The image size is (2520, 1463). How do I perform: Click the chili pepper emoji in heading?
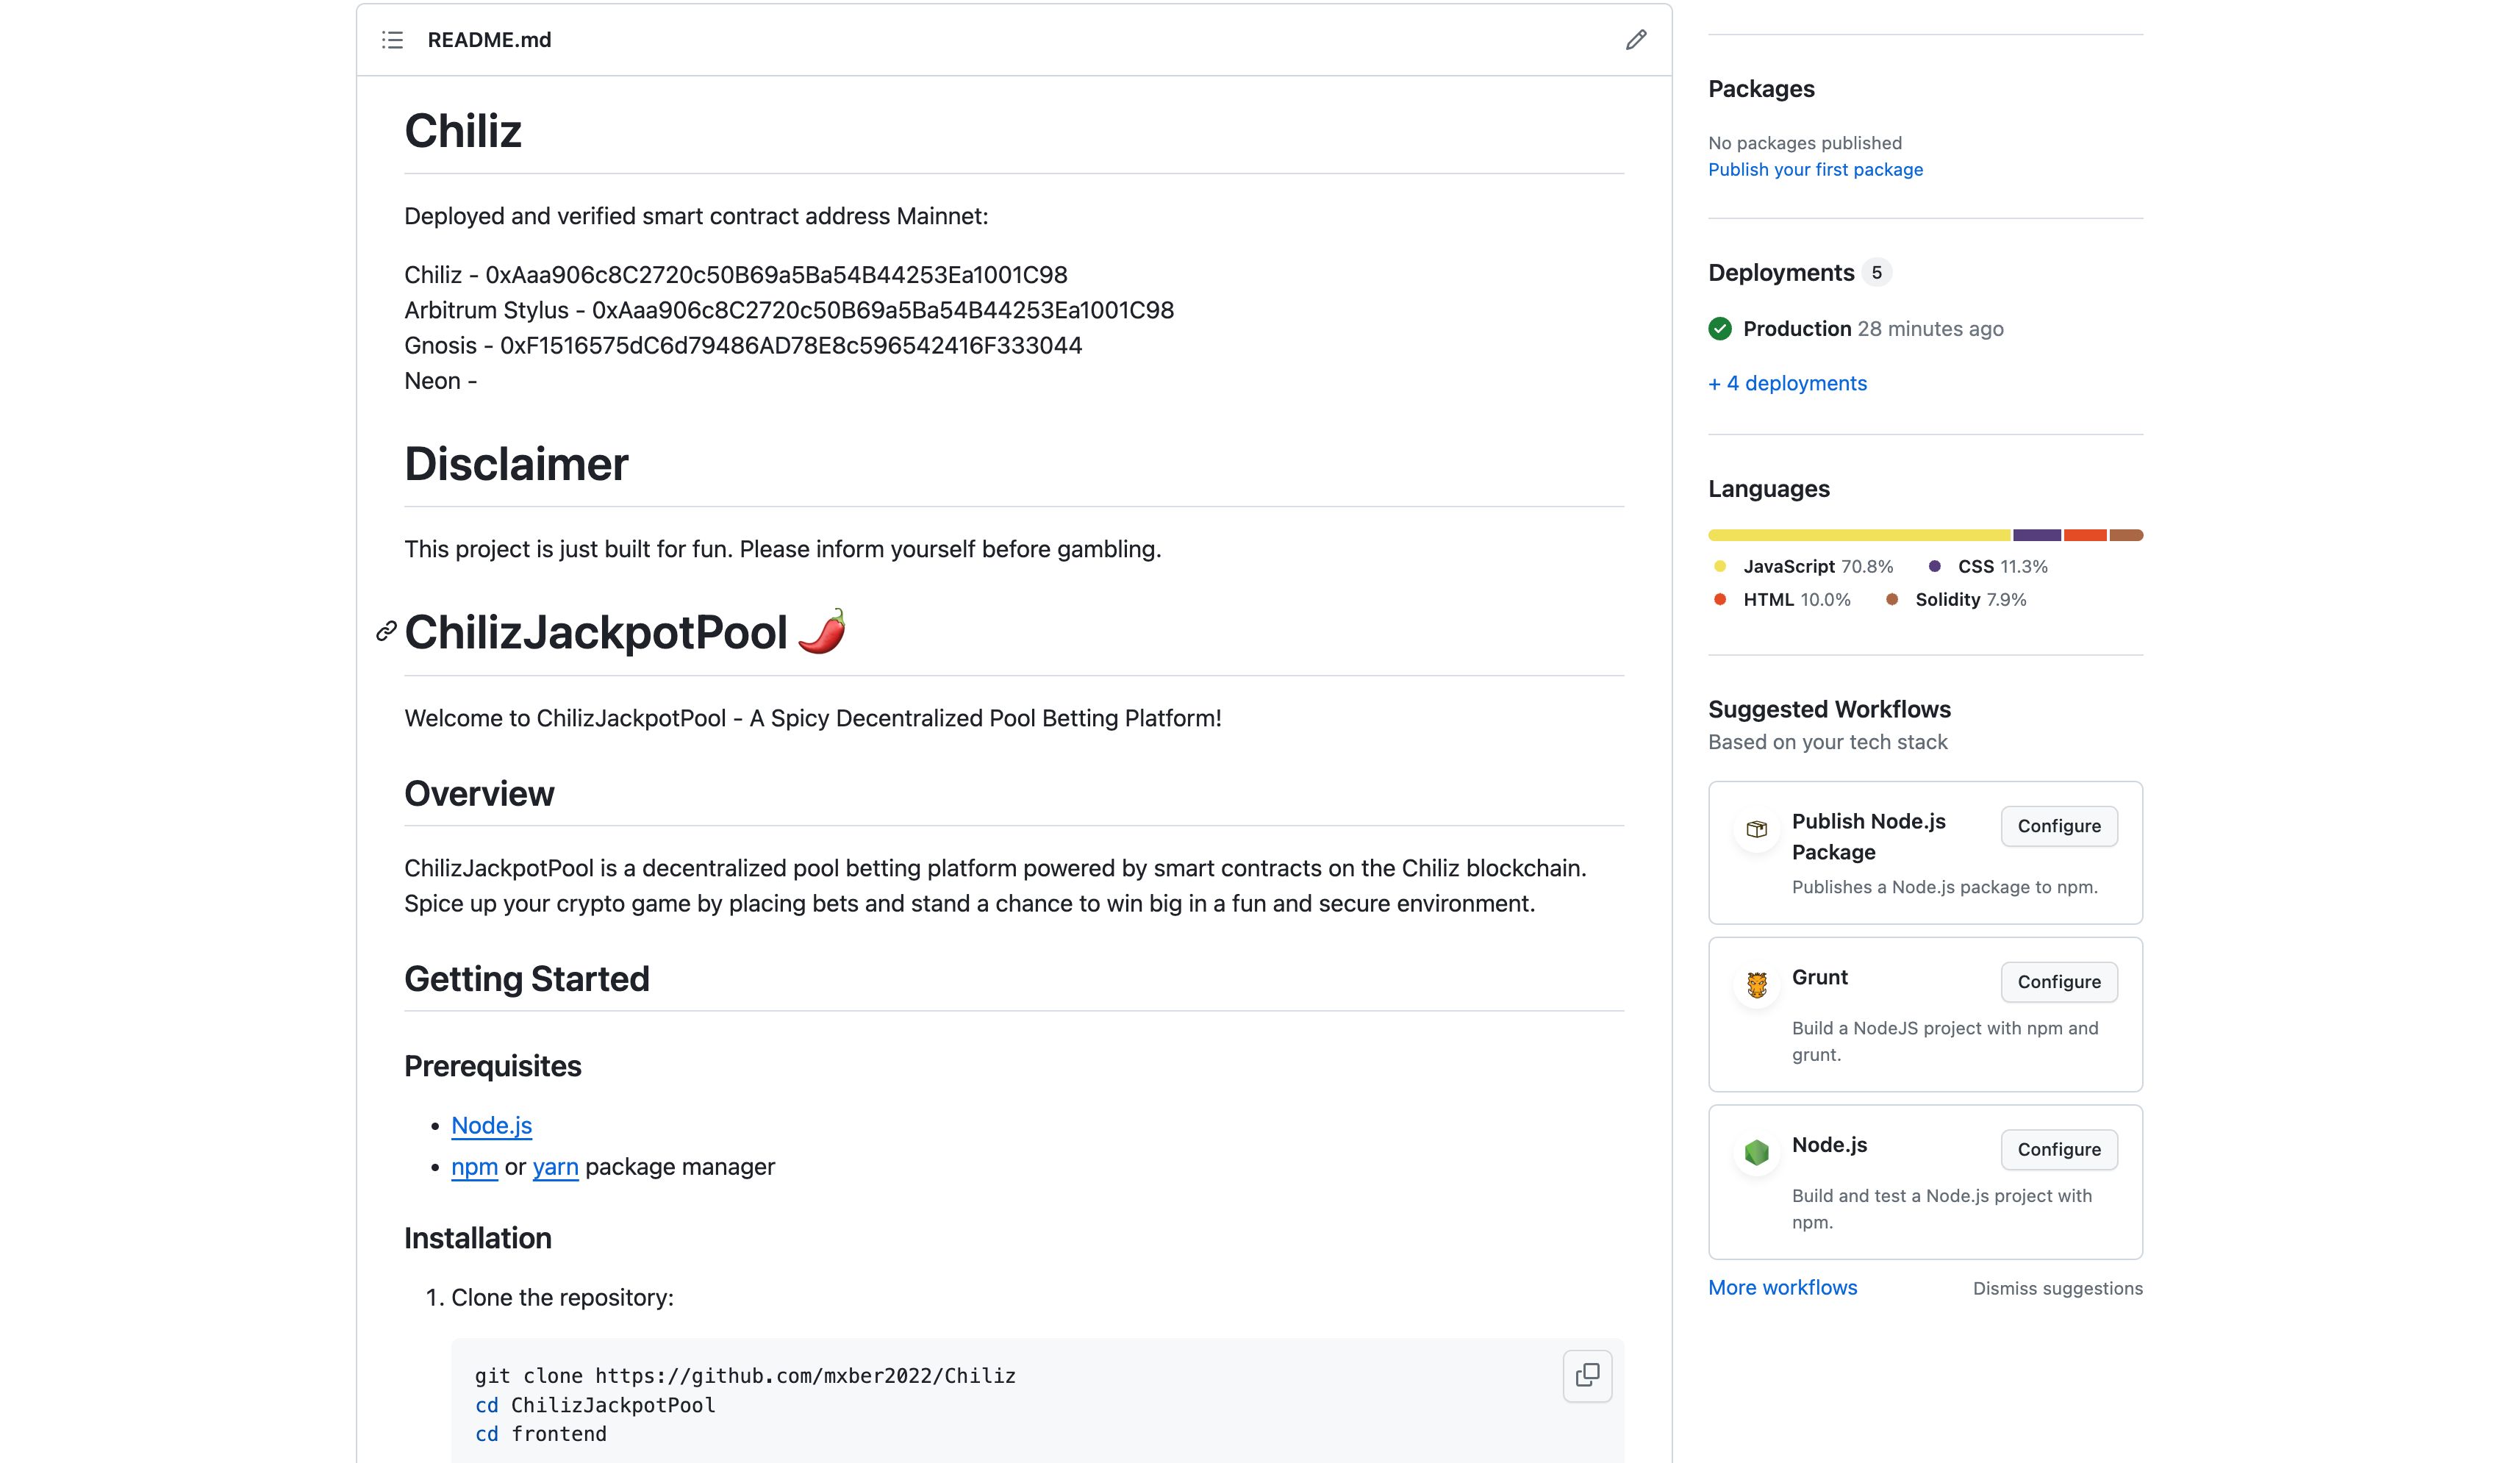coord(821,631)
